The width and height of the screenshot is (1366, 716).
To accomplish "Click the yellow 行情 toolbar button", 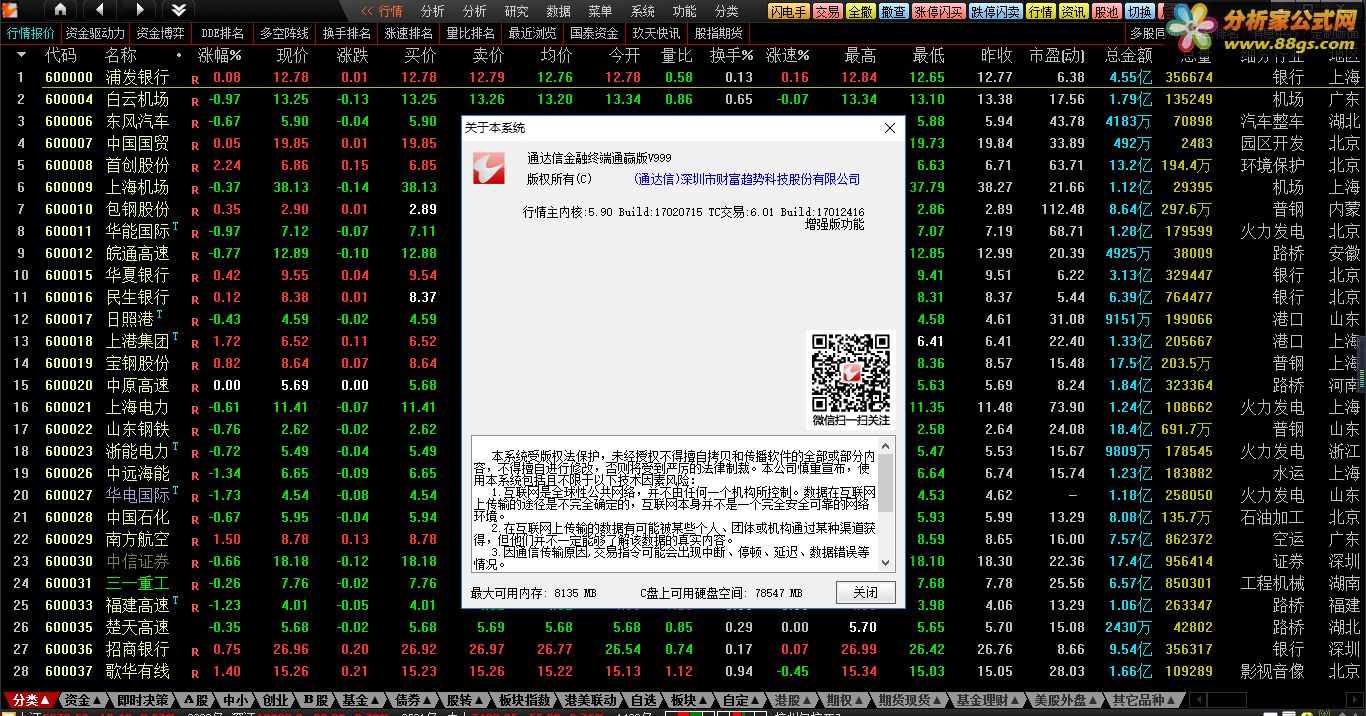I will (x=1041, y=12).
